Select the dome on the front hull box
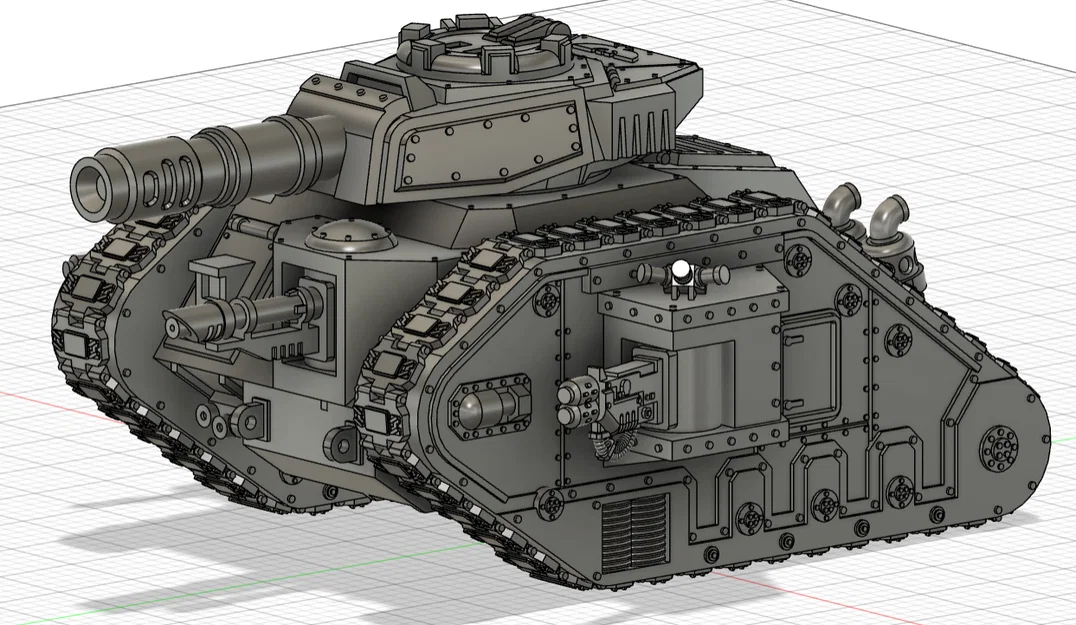The width and height of the screenshot is (1076, 625). coord(351,235)
